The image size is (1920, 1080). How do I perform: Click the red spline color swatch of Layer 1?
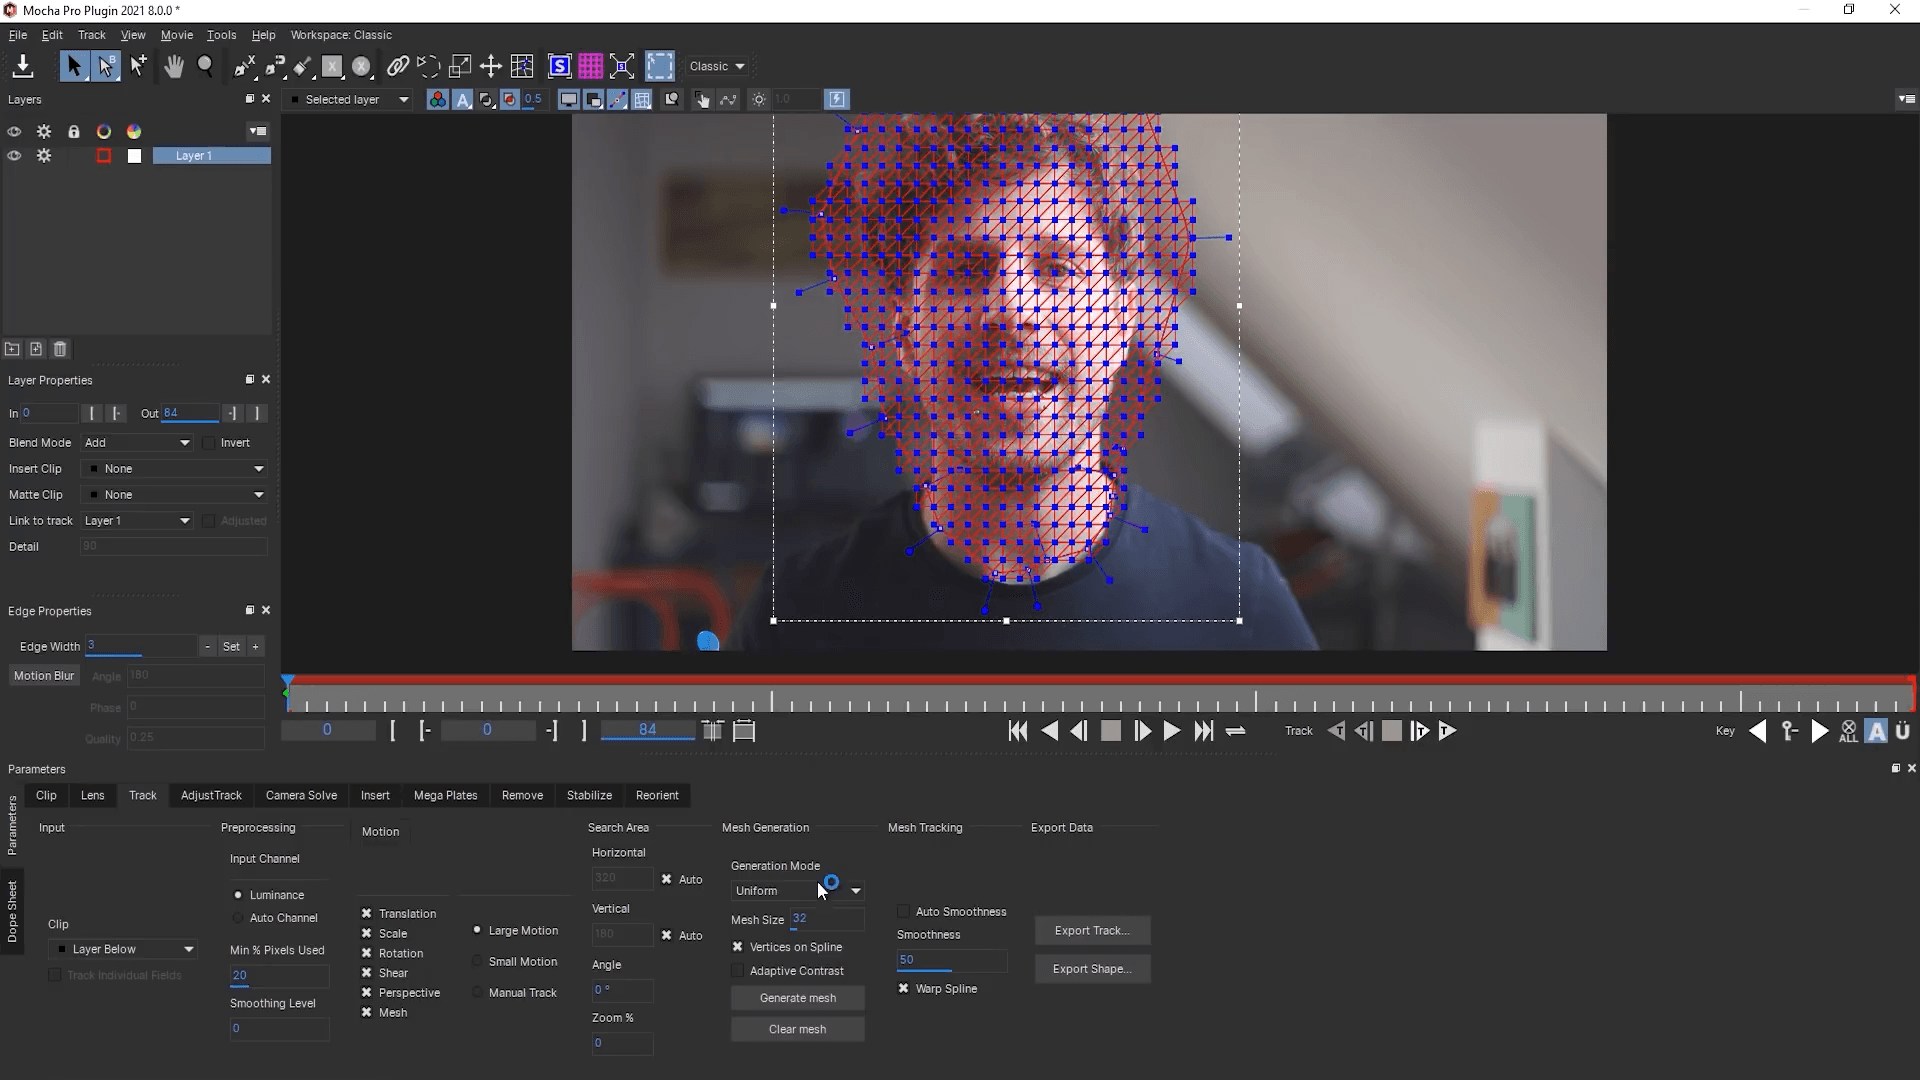coord(104,156)
